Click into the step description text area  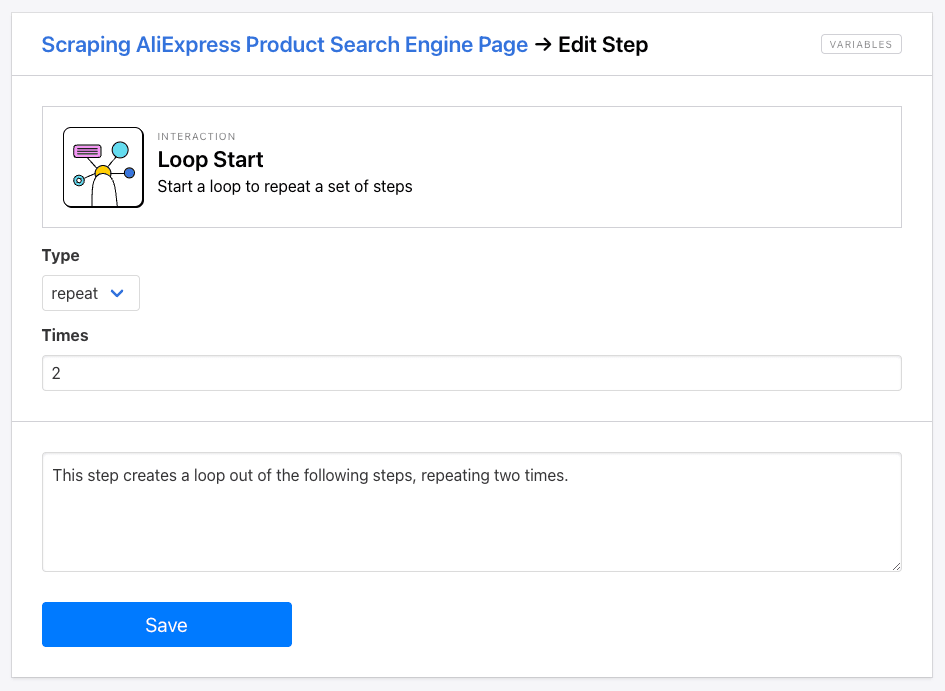[471, 511]
